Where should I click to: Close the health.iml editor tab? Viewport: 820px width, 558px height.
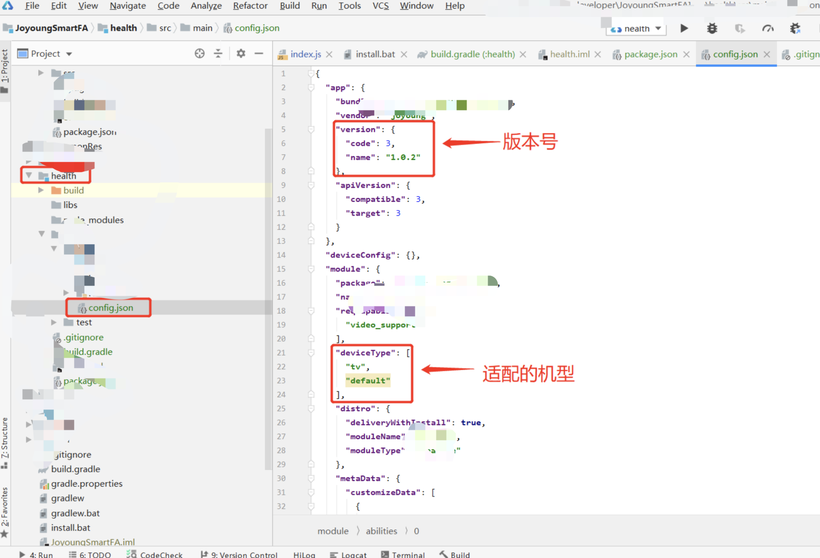click(598, 54)
